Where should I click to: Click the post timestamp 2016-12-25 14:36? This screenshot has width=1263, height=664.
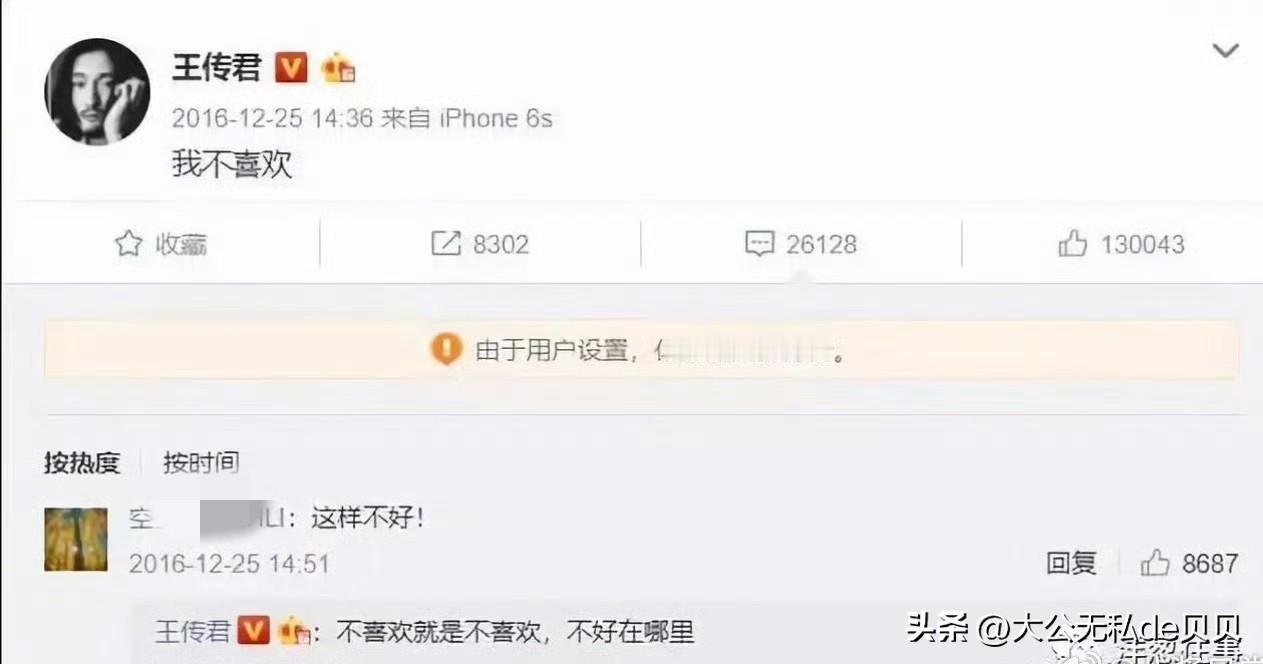(273, 118)
